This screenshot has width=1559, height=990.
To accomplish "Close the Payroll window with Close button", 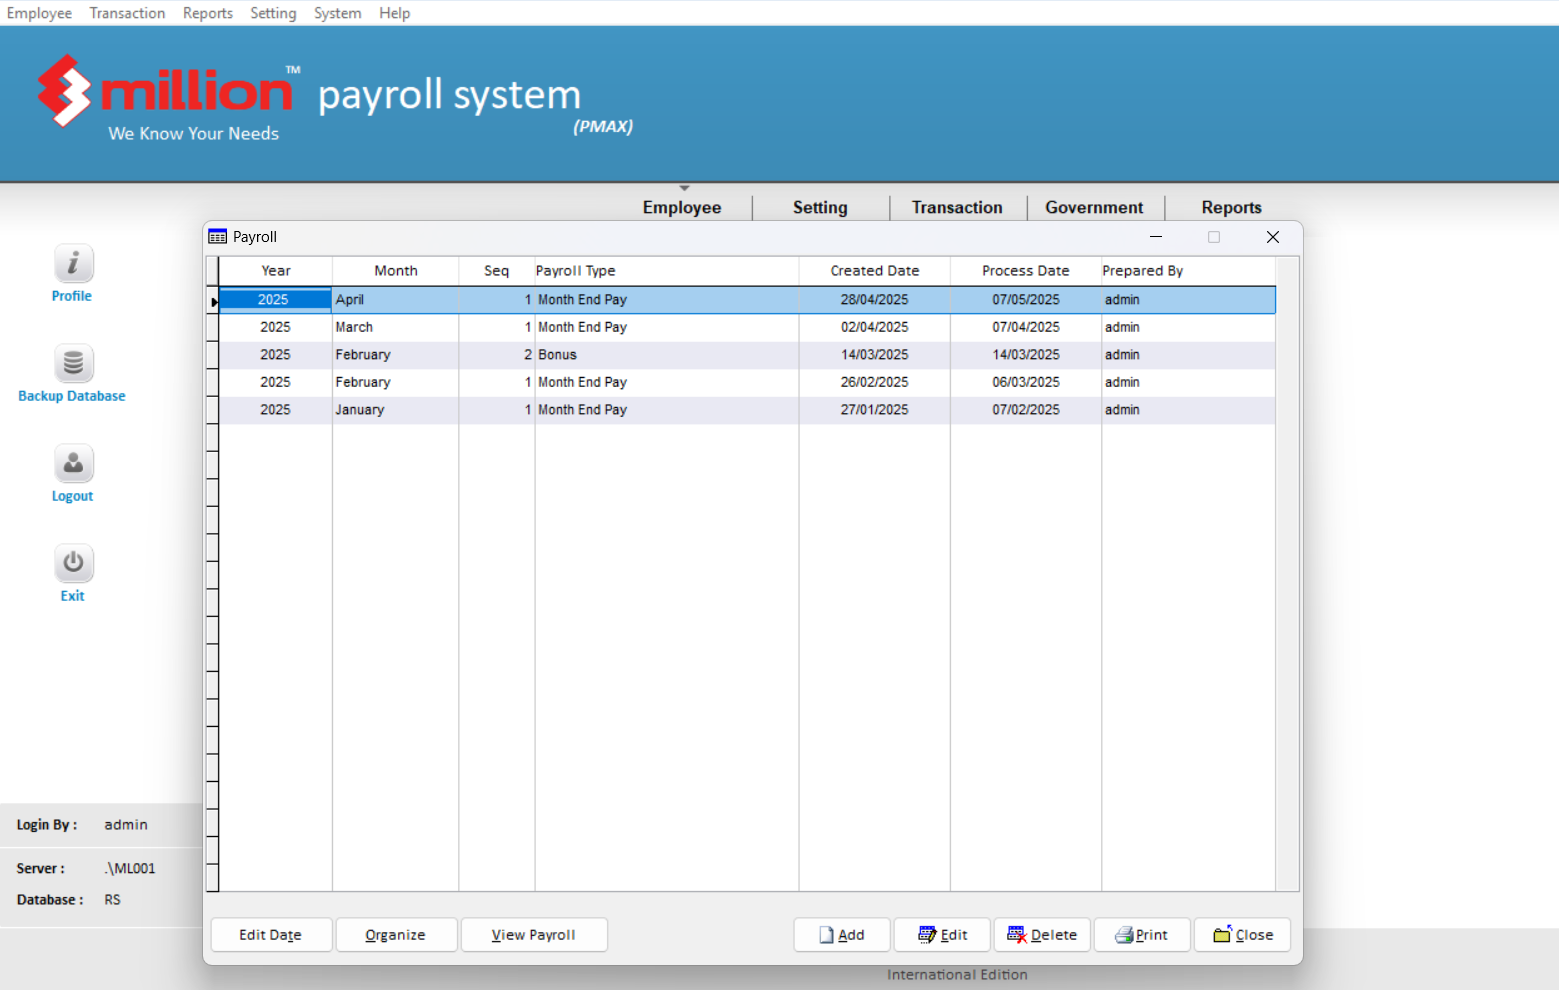I will [1243, 935].
